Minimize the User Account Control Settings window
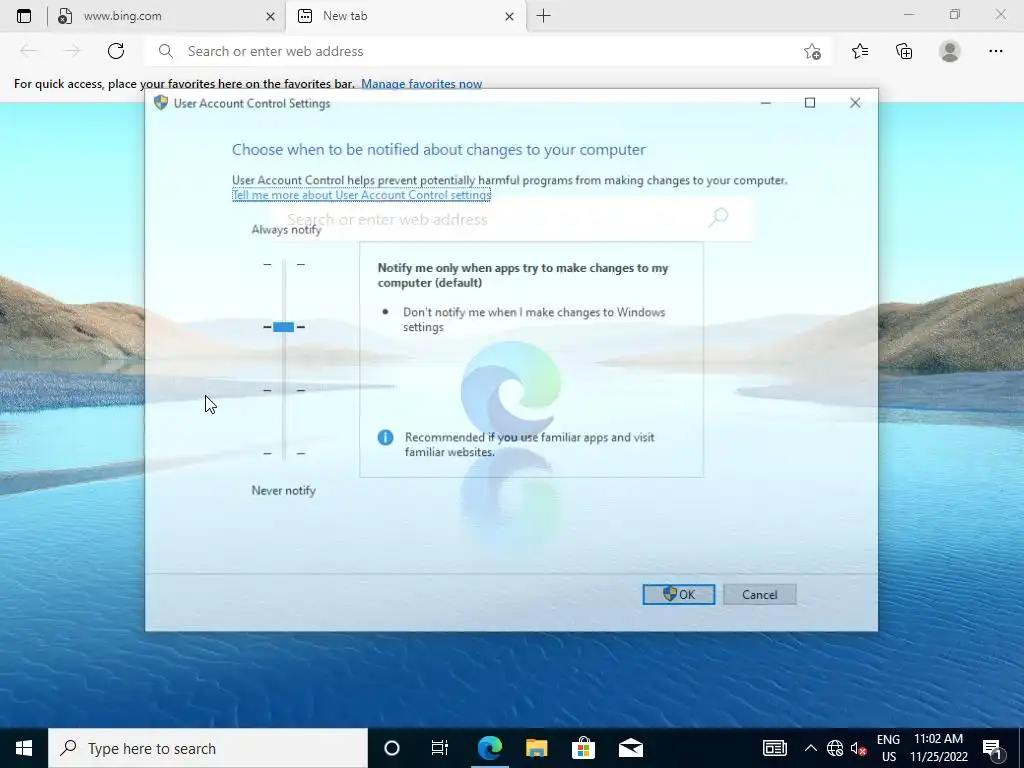Screen dimensions: 1024x768 point(765,103)
